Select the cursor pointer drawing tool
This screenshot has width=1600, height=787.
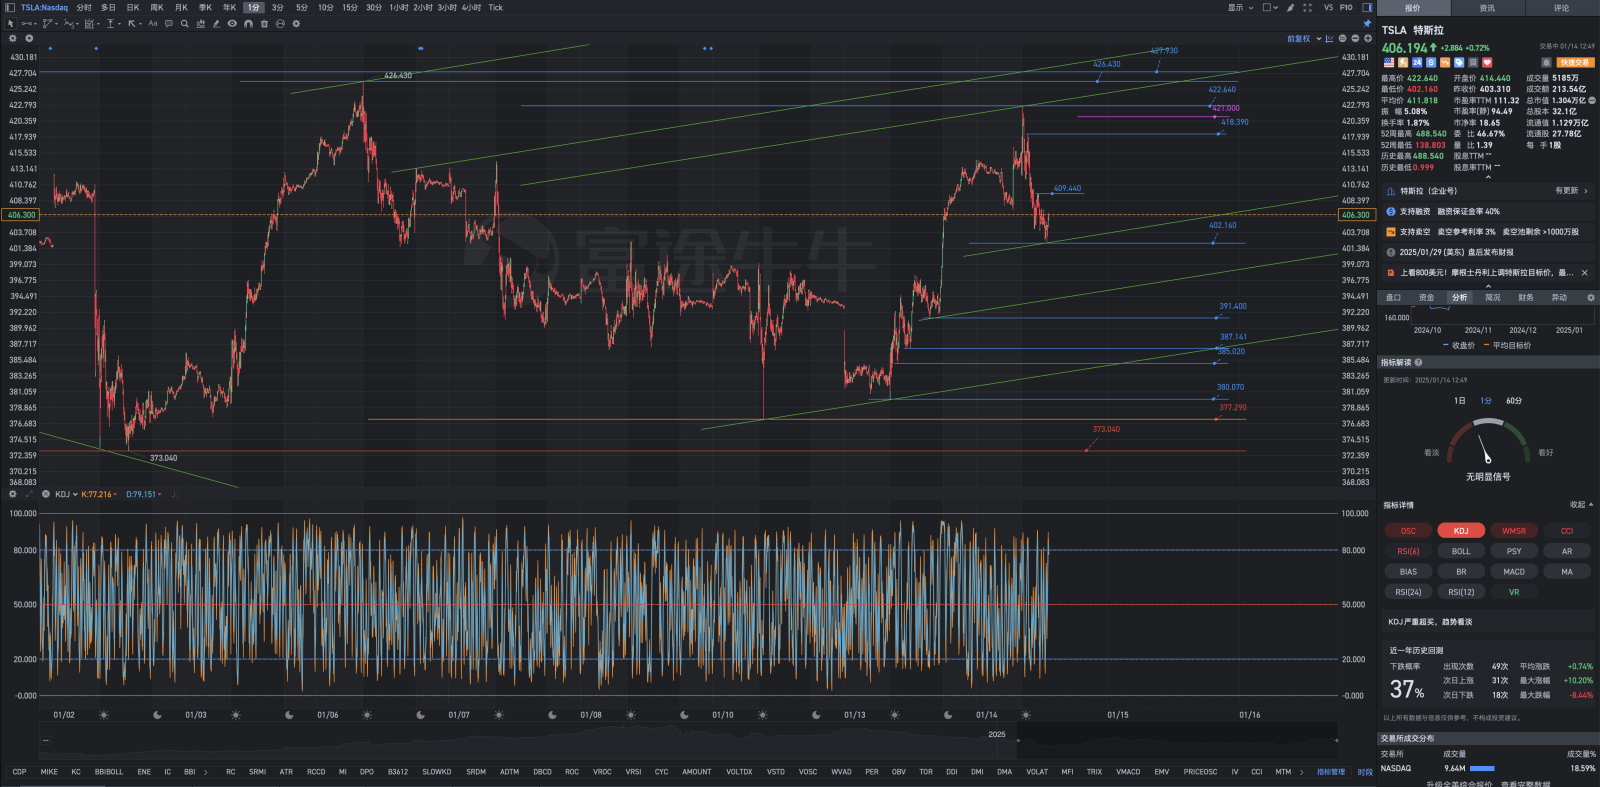coord(10,23)
